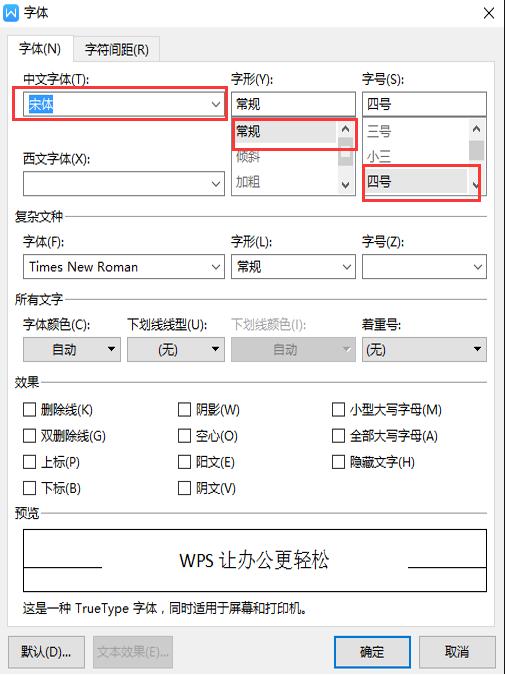
Task: Switch to the 字符间距(R) tab
Action: tap(117, 50)
